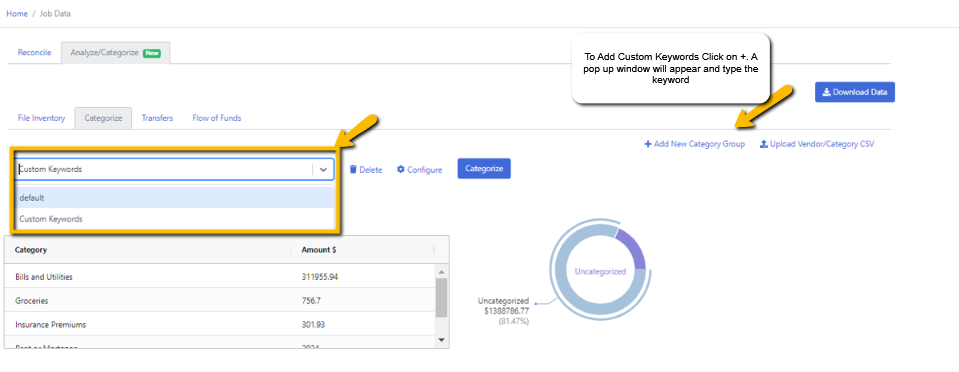This screenshot has height=372, width=959.
Task: Click the upload icon for Vendor/Category CSV
Action: click(x=763, y=144)
